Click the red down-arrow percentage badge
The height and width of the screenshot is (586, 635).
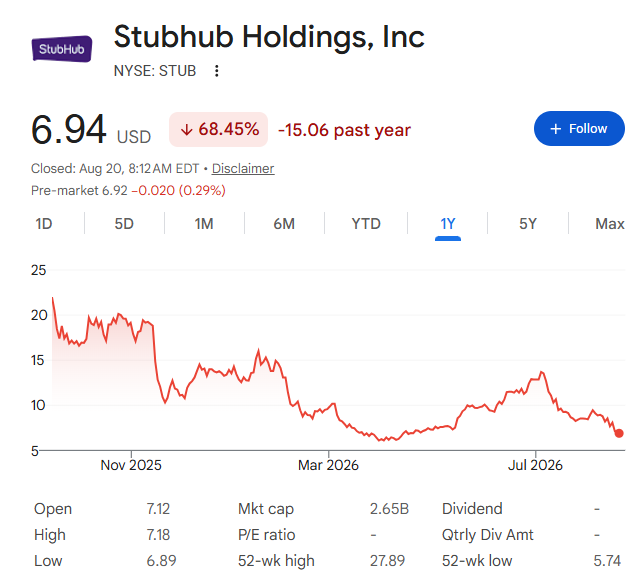coord(219,130)
